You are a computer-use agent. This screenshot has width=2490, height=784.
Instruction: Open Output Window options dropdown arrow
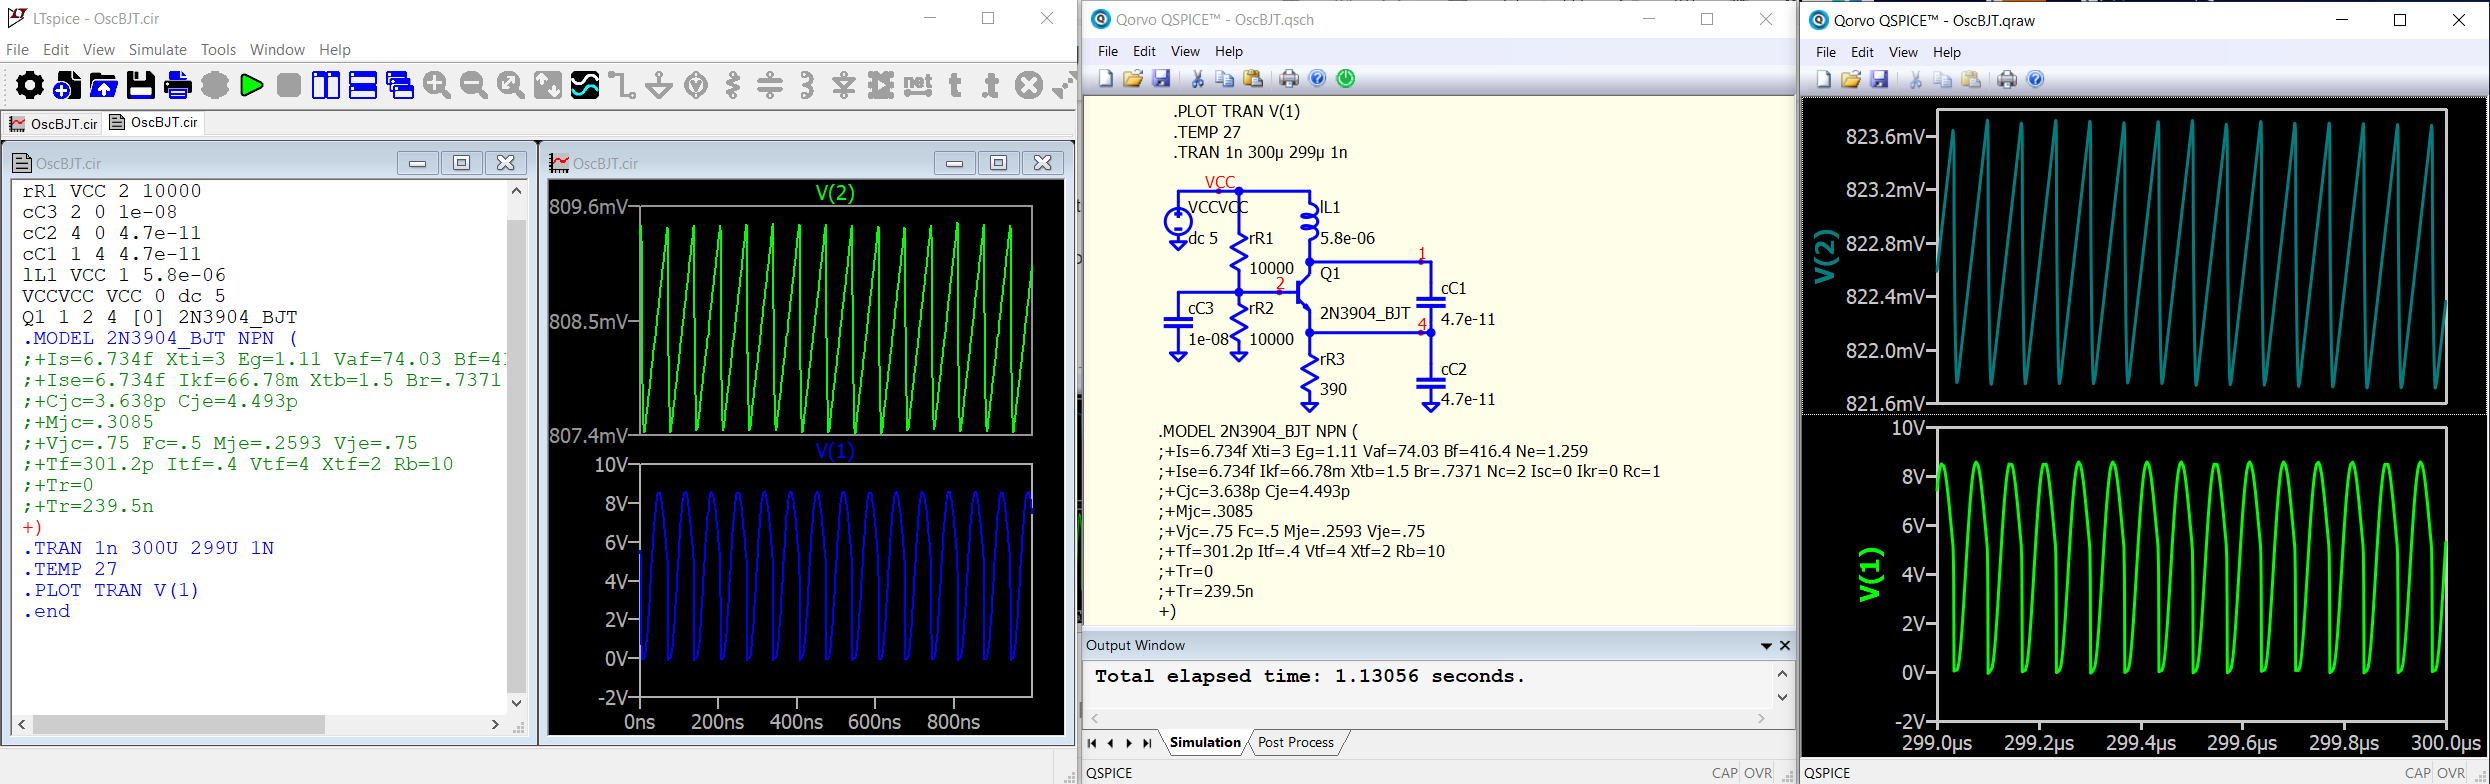(x=1766, y=646)
